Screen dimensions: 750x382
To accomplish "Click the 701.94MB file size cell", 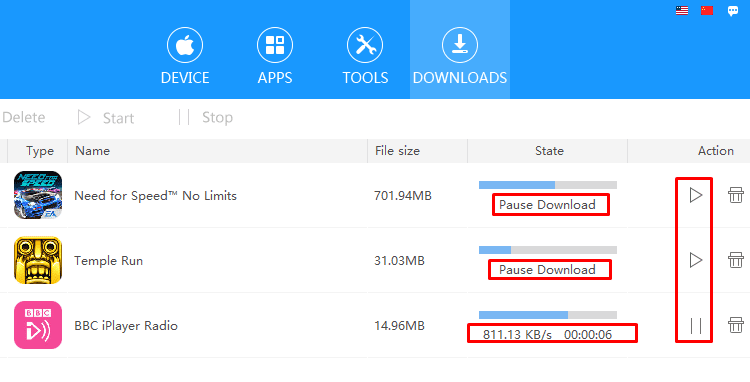I will point(403,196).
